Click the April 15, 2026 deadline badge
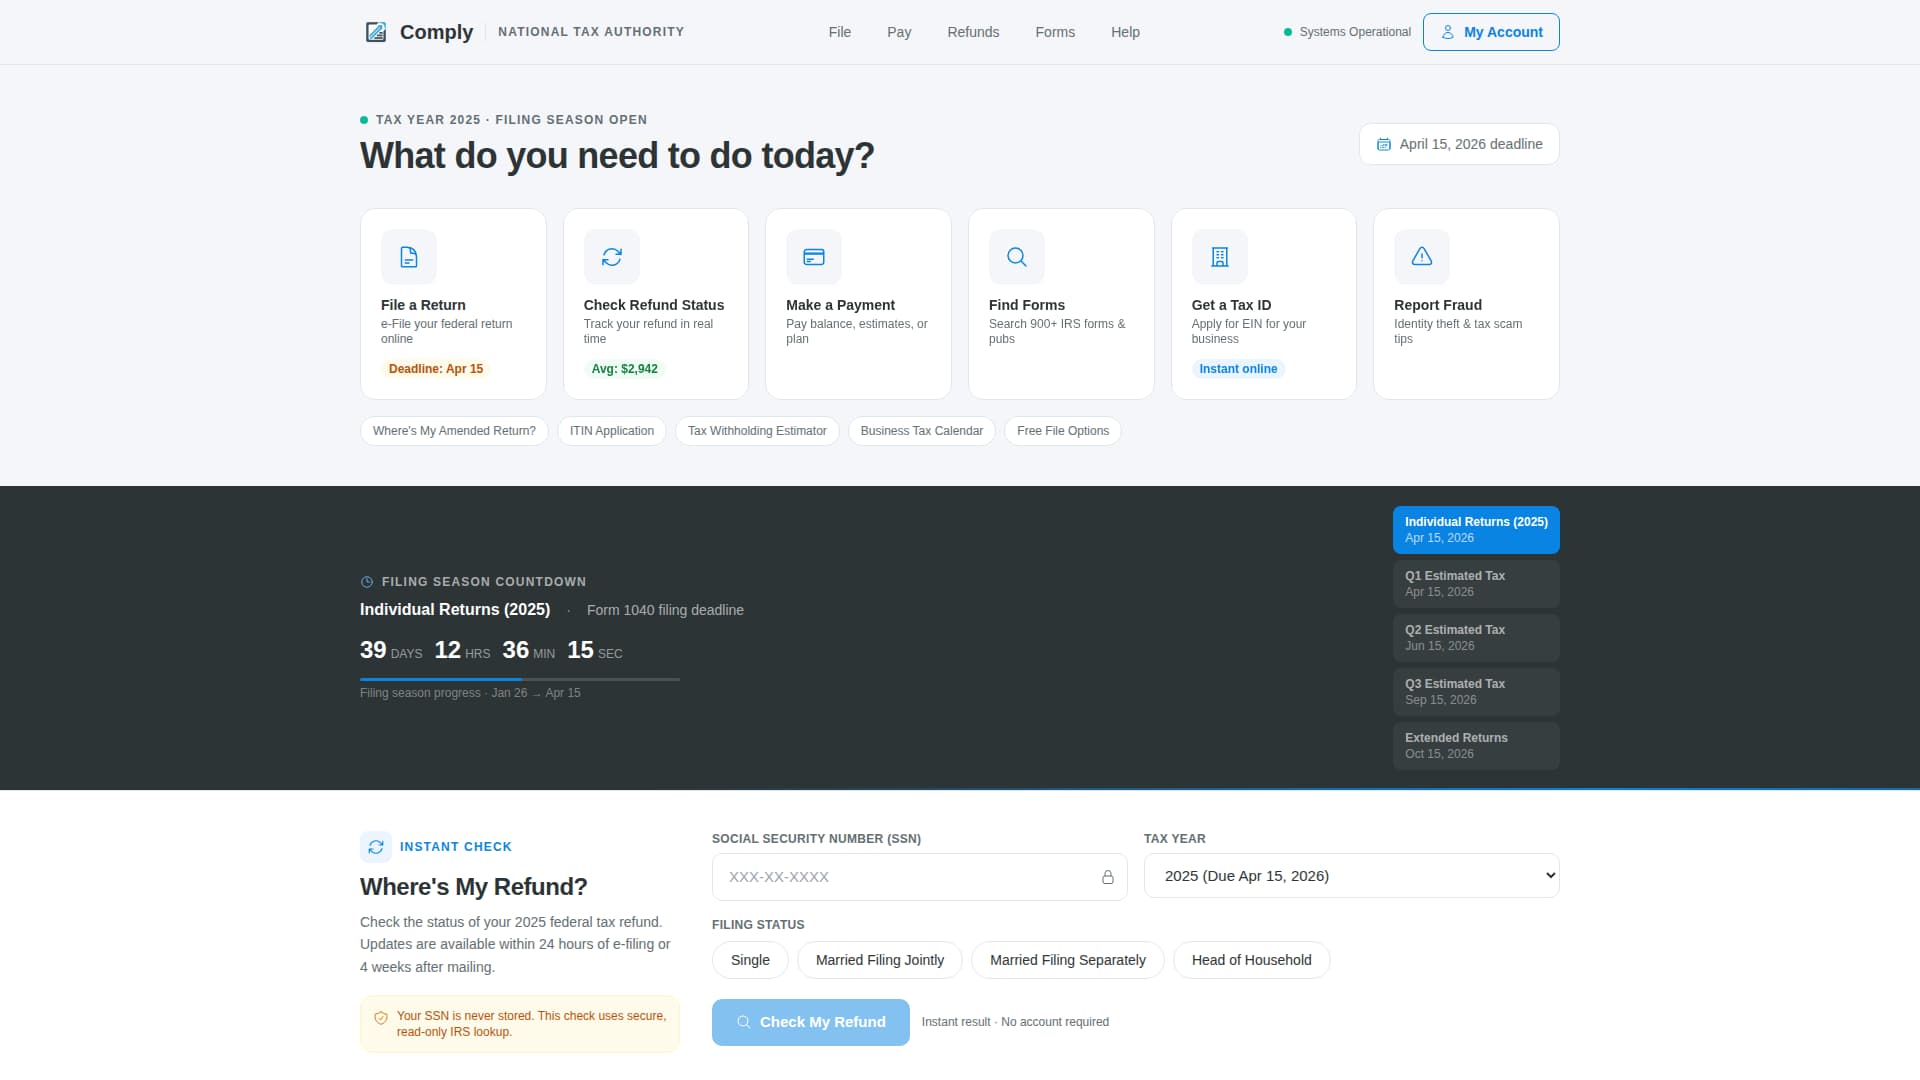The height and width of the screenshot is (1080, 1920). click(x=1459, y=144)
